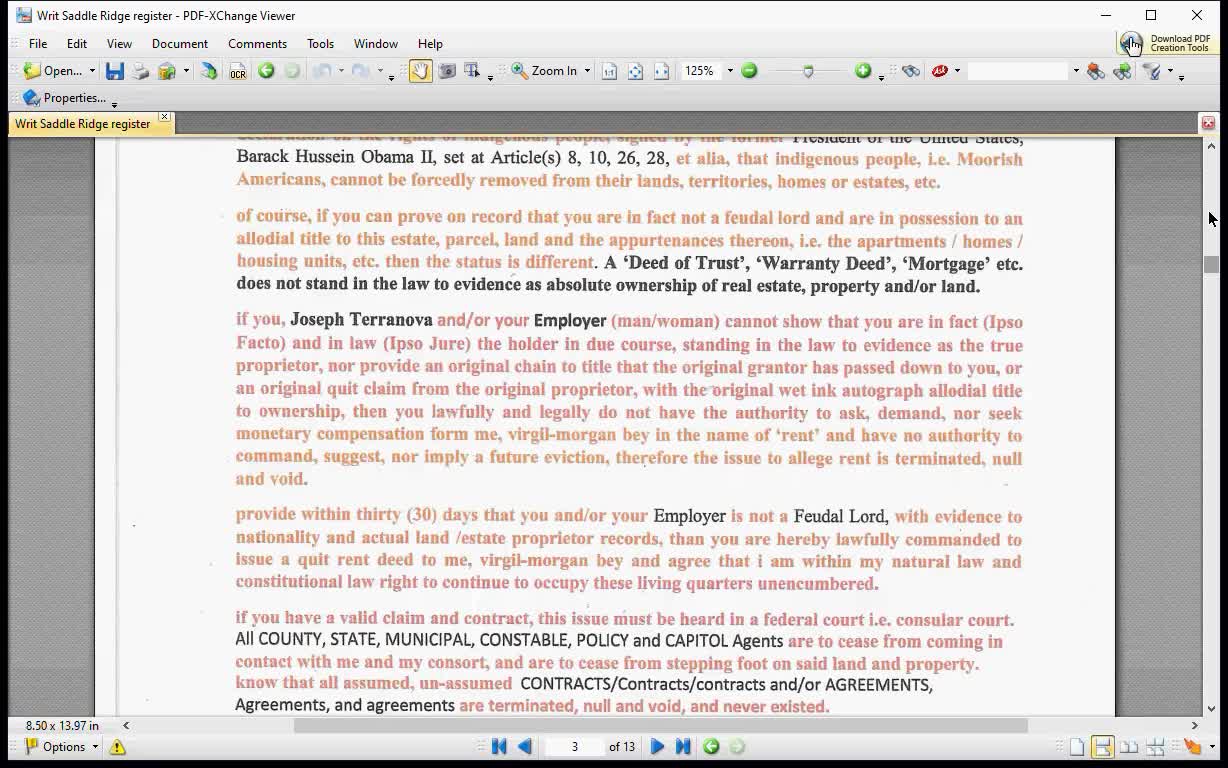Click the zoom slider thumb
The height and width of the screenshot is (768, 1228).
(808, 71)
